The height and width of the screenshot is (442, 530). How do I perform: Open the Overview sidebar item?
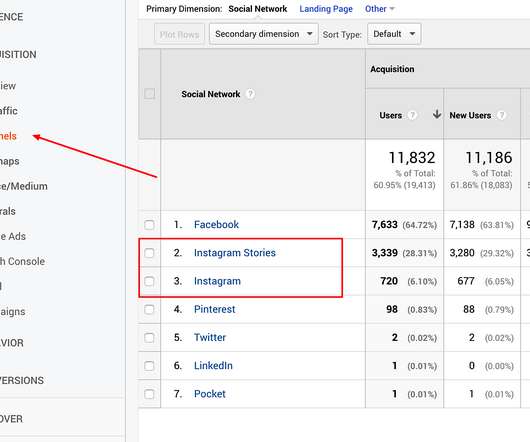coord(8,86)
